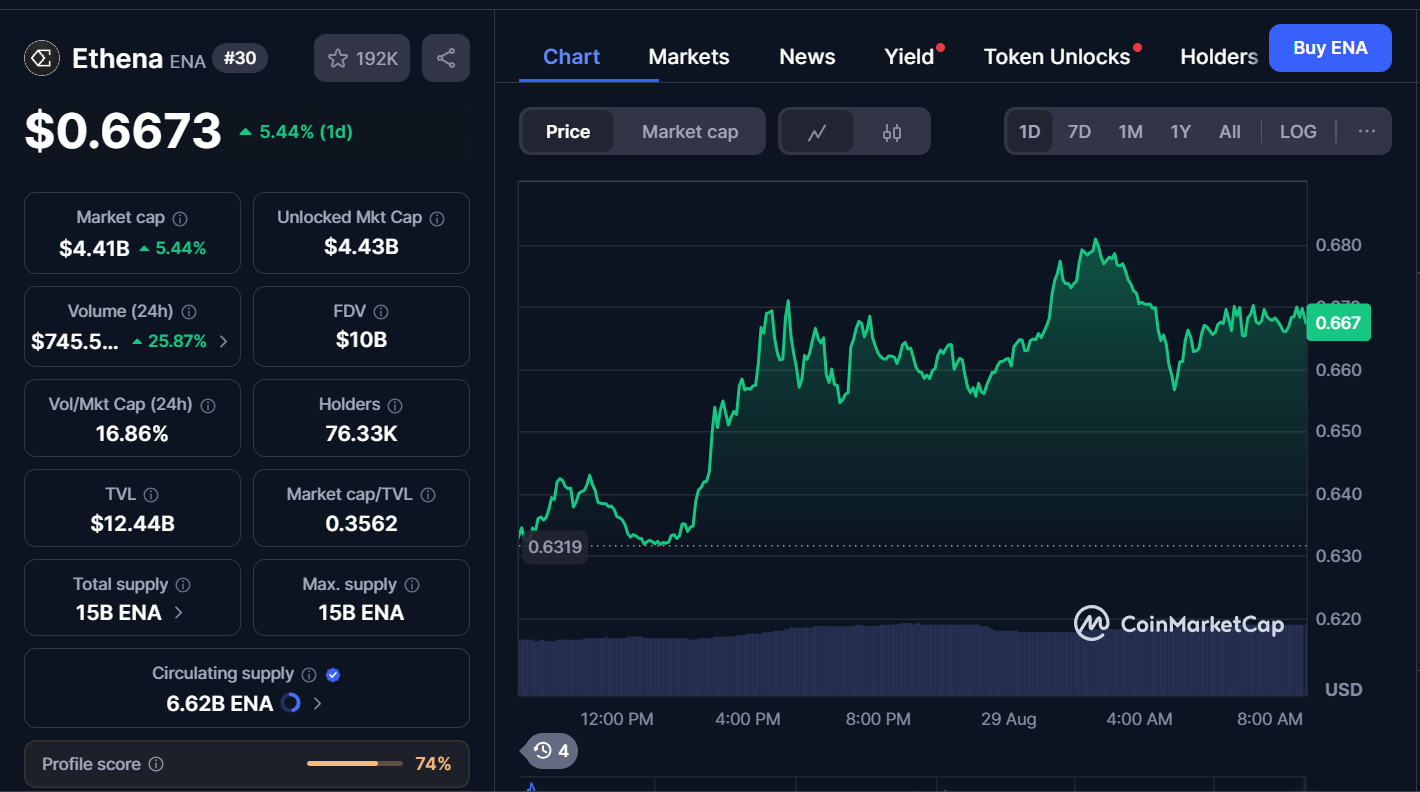Click the $10B FDV value
The height and width of the screenshot is (792, 1420).
[361, 340]
